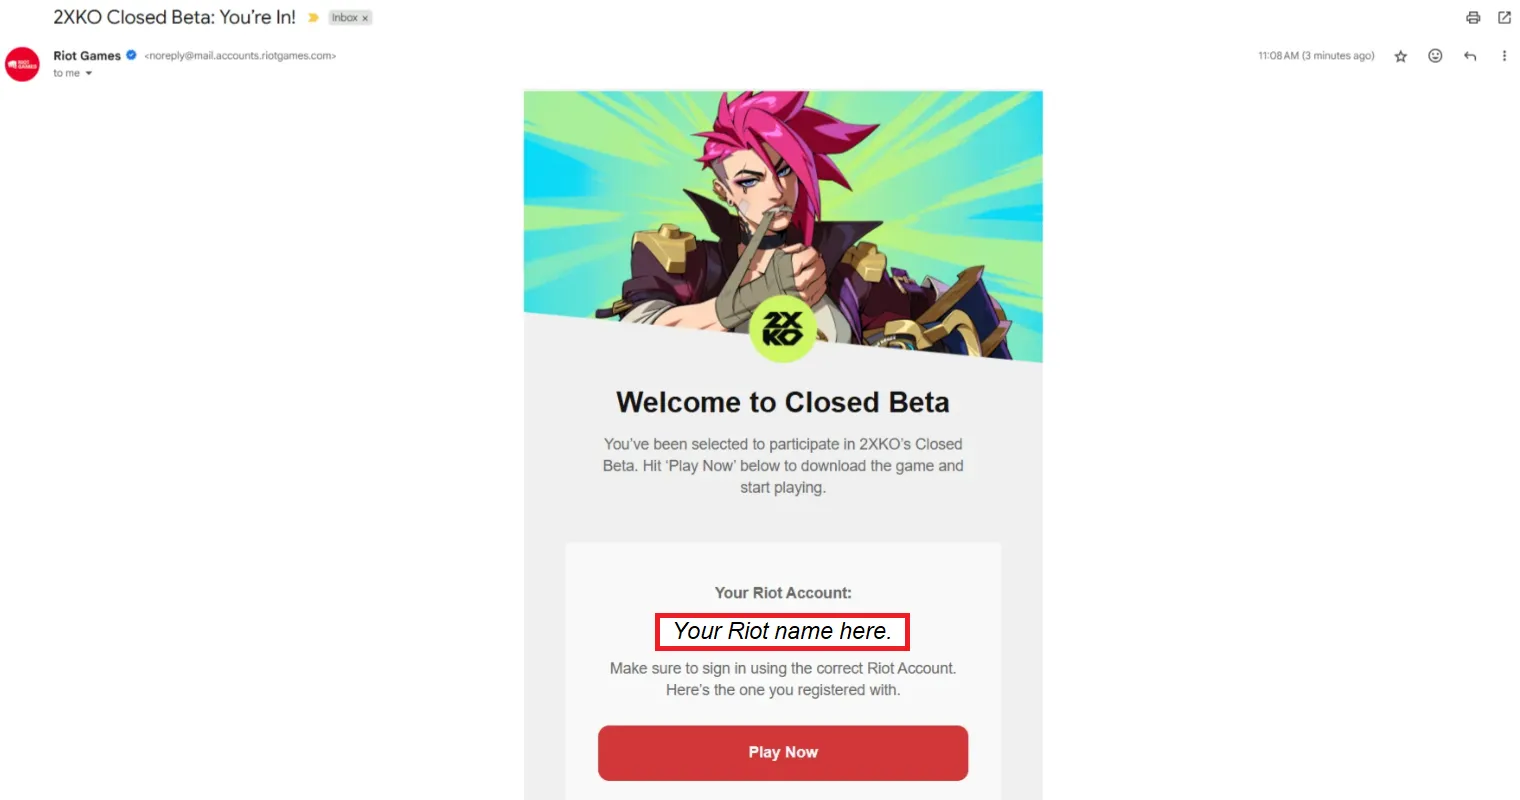Click the red Play Now button
This screenshot has width=1520, height=800.
click(783, 753)
